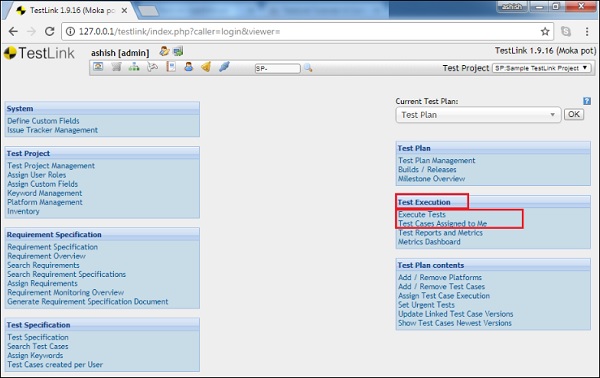The width and height of the screenshot is (600, 378).
Task: Select the TestLink 1.9.16 browser tab
Action: point(72,11)
